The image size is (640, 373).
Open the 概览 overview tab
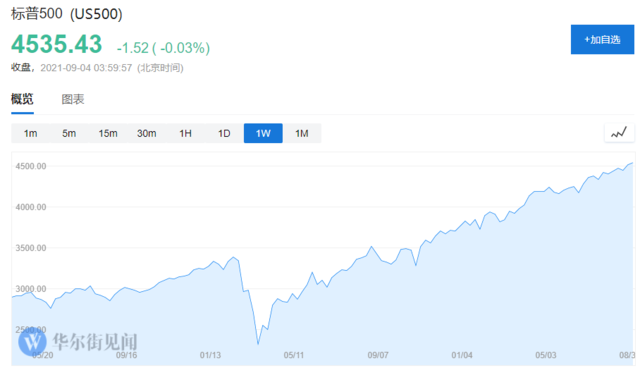pos(22,99)
